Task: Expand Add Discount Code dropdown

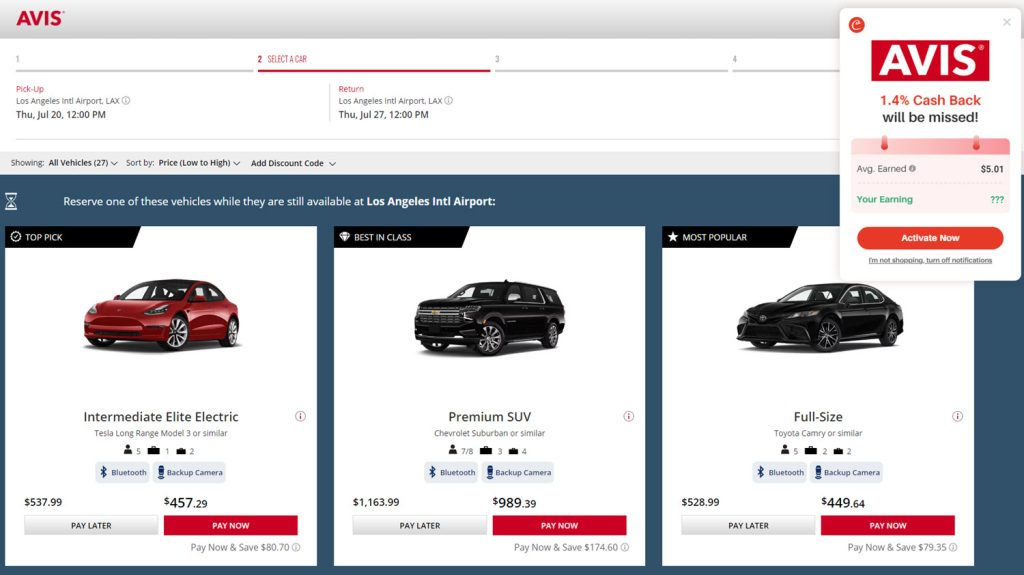Action: pyautogui.click(x=293, y=163)
